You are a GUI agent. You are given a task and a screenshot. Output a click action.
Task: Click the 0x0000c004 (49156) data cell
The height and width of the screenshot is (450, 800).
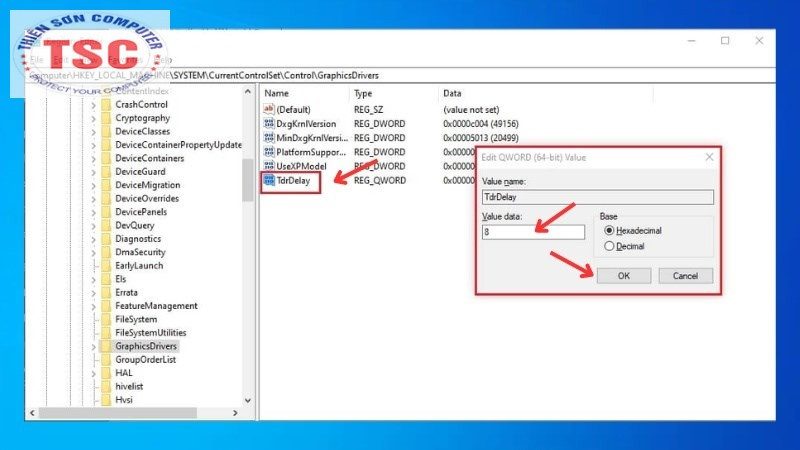click(x=481, y=124)
